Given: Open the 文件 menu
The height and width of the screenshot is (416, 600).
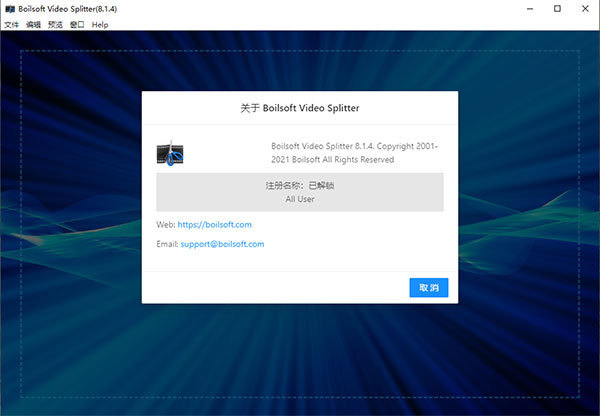Looking at the screenshot, I should (11, 25).
